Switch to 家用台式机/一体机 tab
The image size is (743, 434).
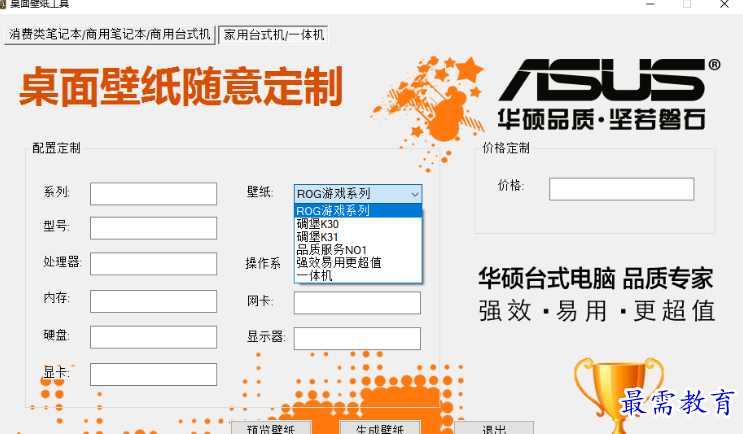(273, 35)
